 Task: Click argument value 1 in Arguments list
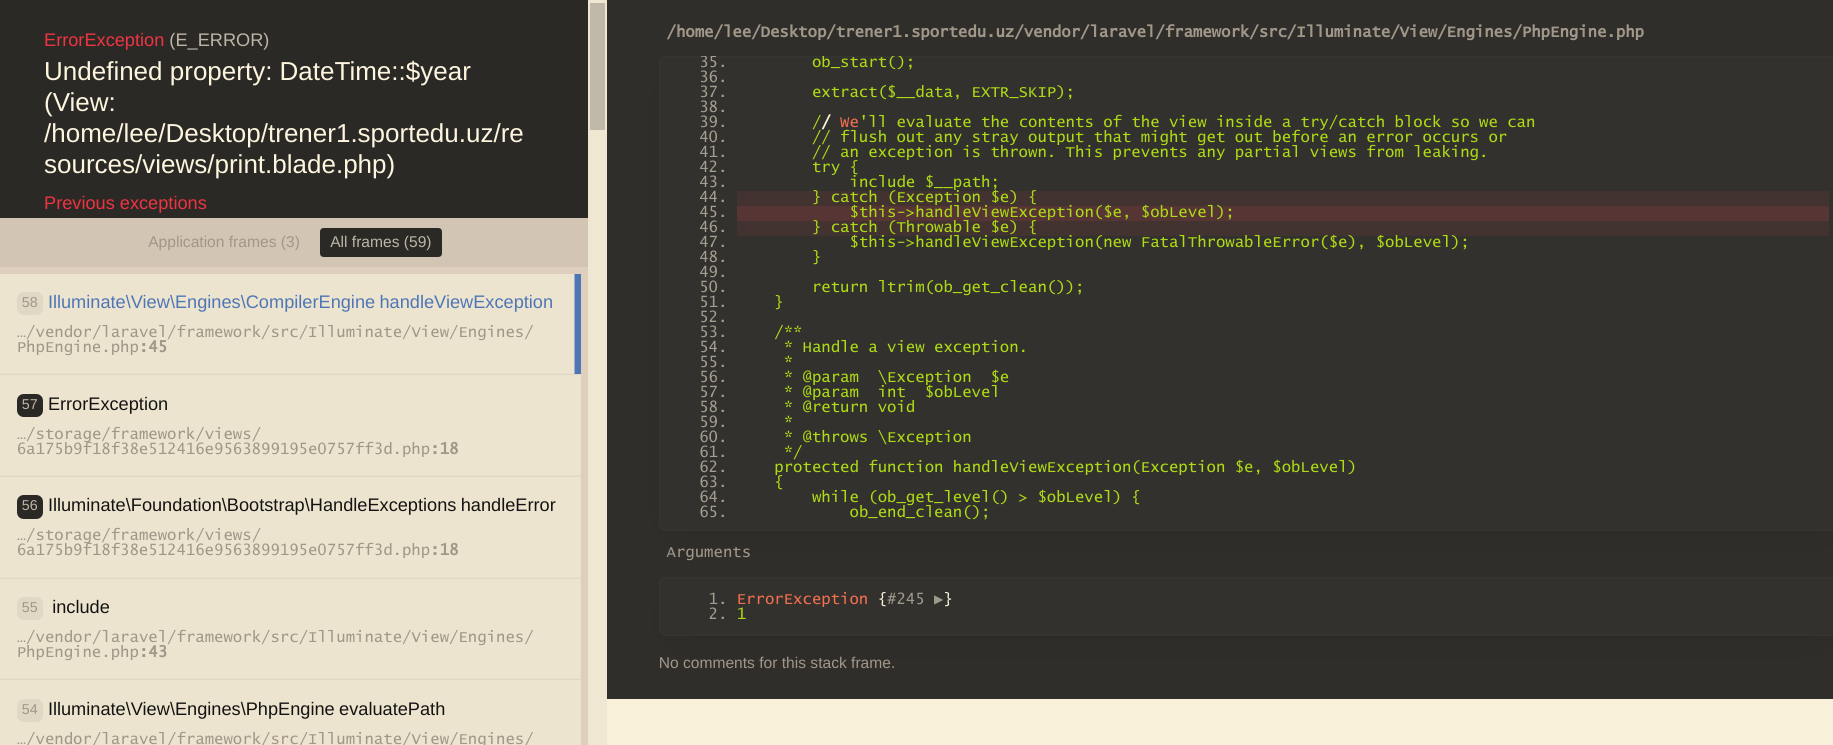coord(741,614)
